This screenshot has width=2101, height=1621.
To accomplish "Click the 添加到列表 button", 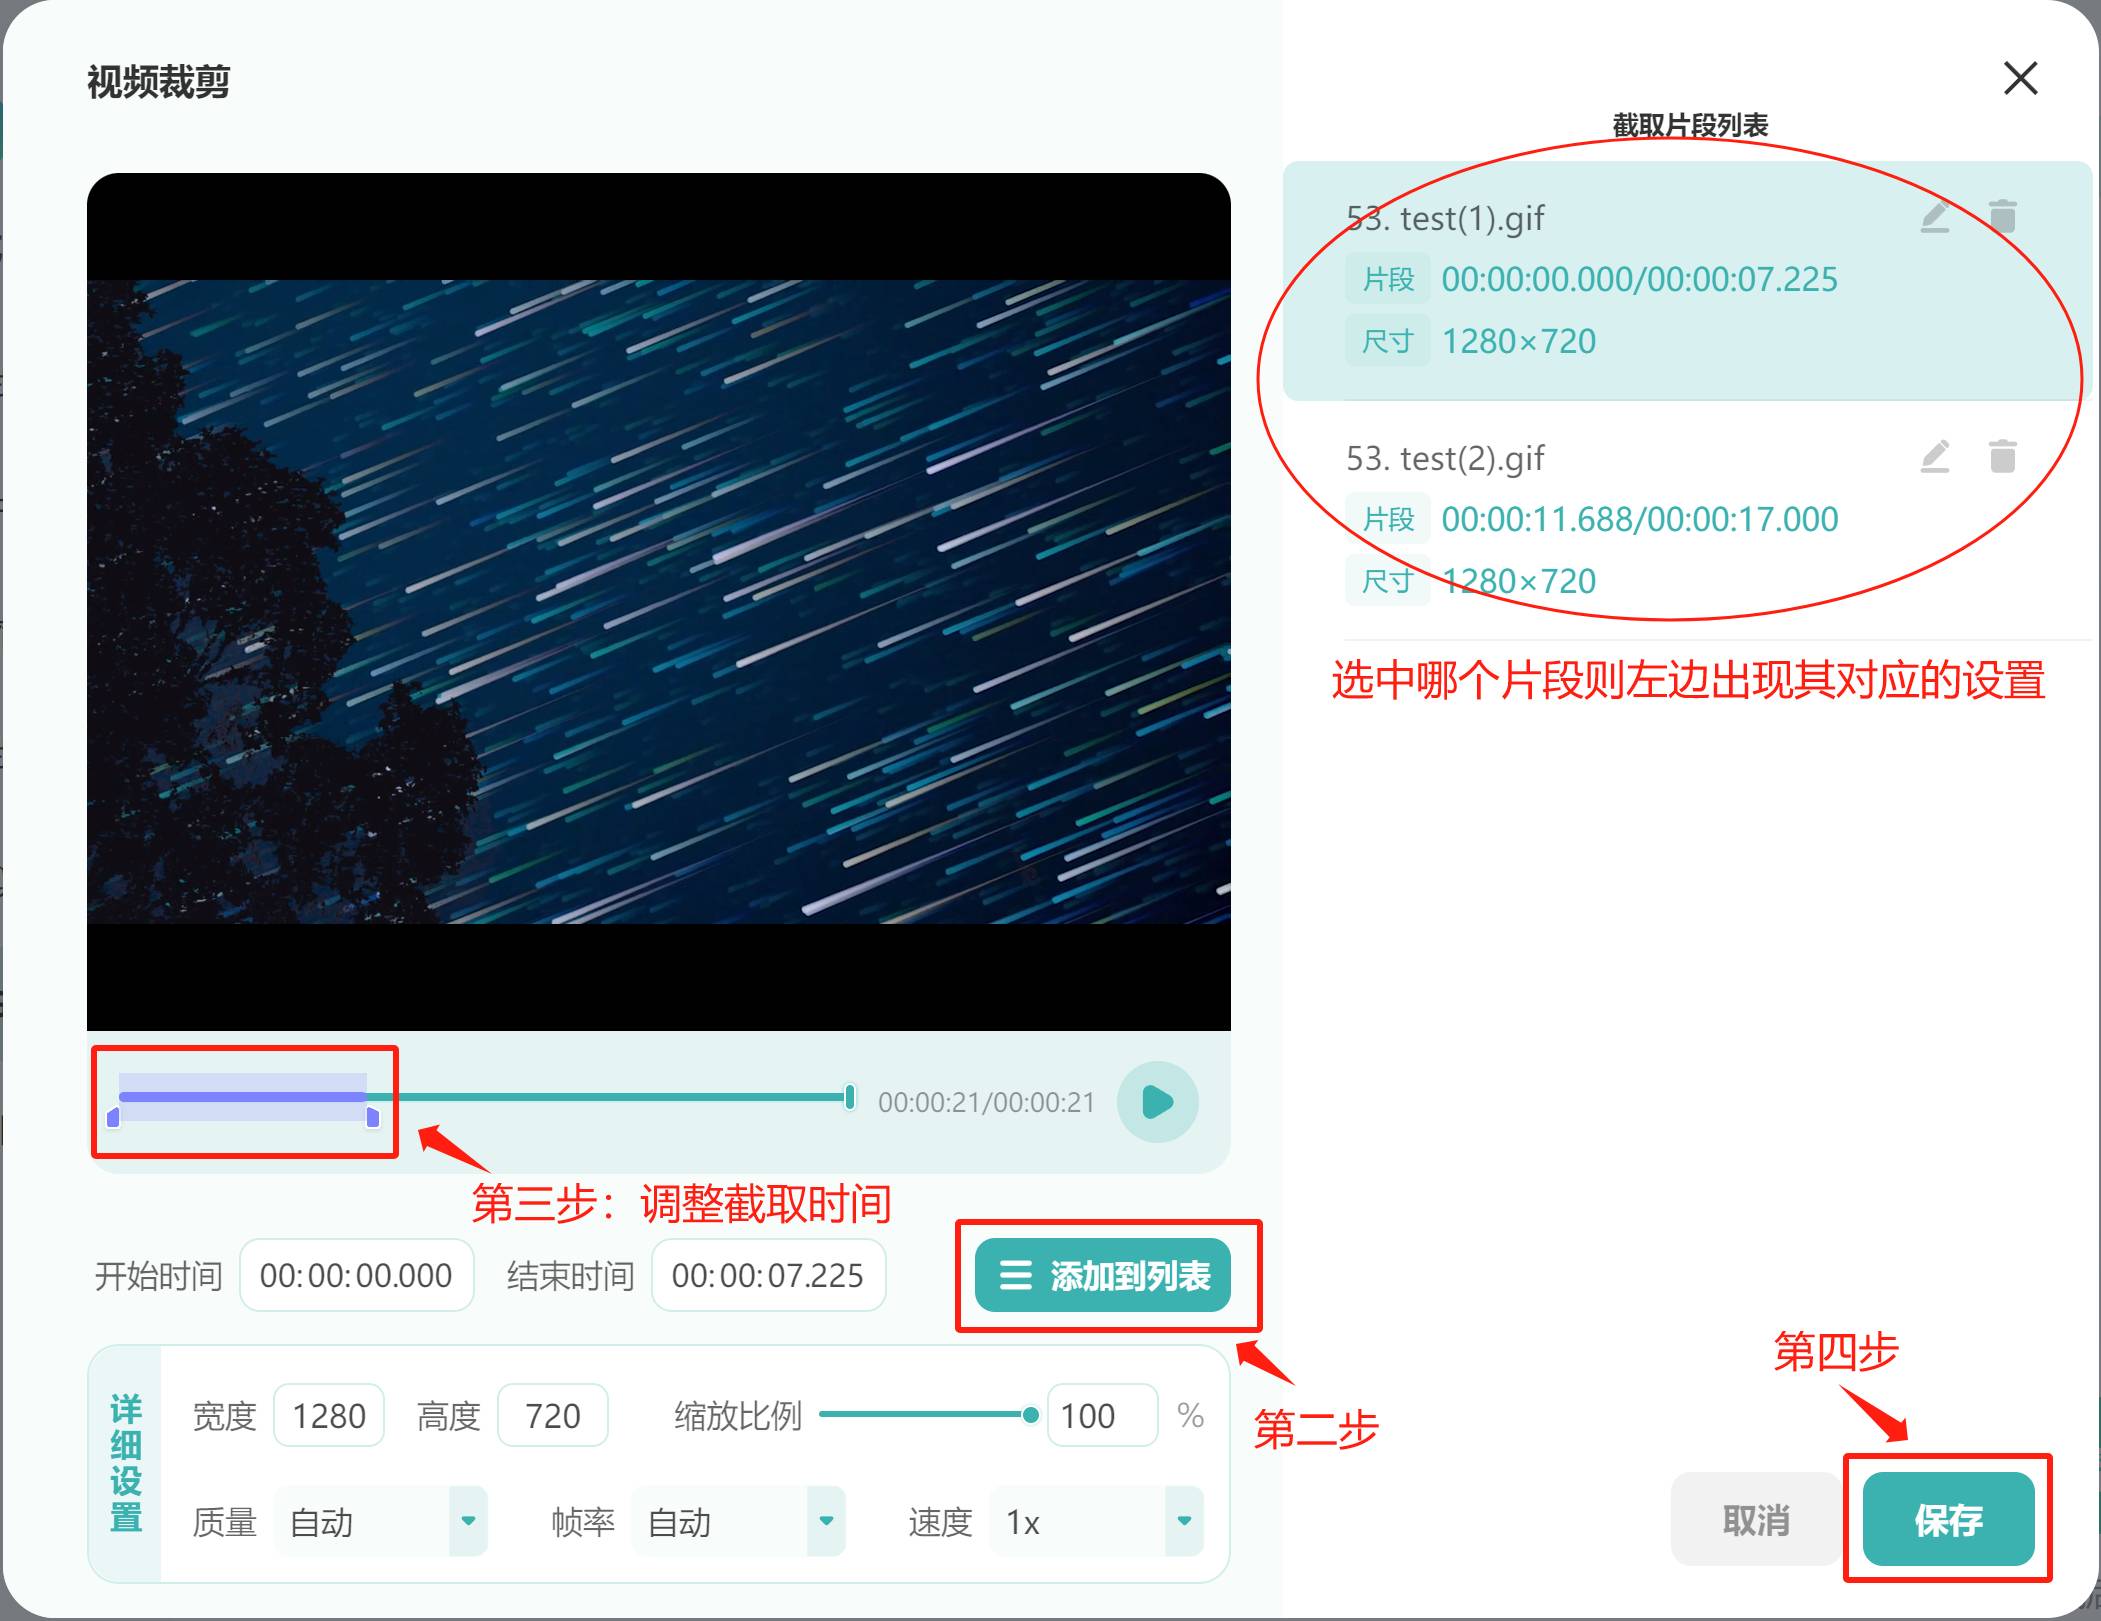I will 1103,1275.
